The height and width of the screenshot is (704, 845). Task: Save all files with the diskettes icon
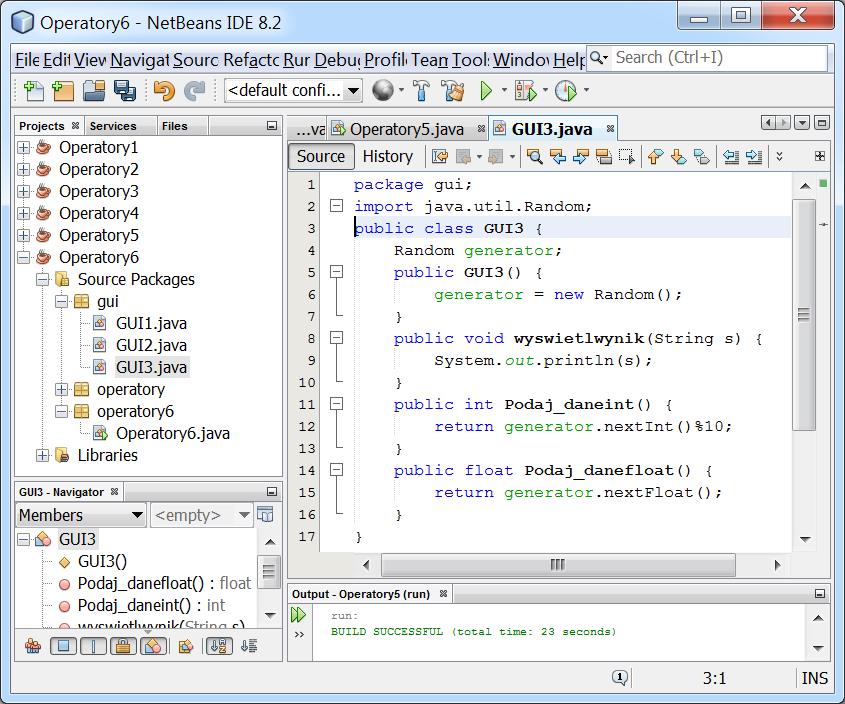124,91
